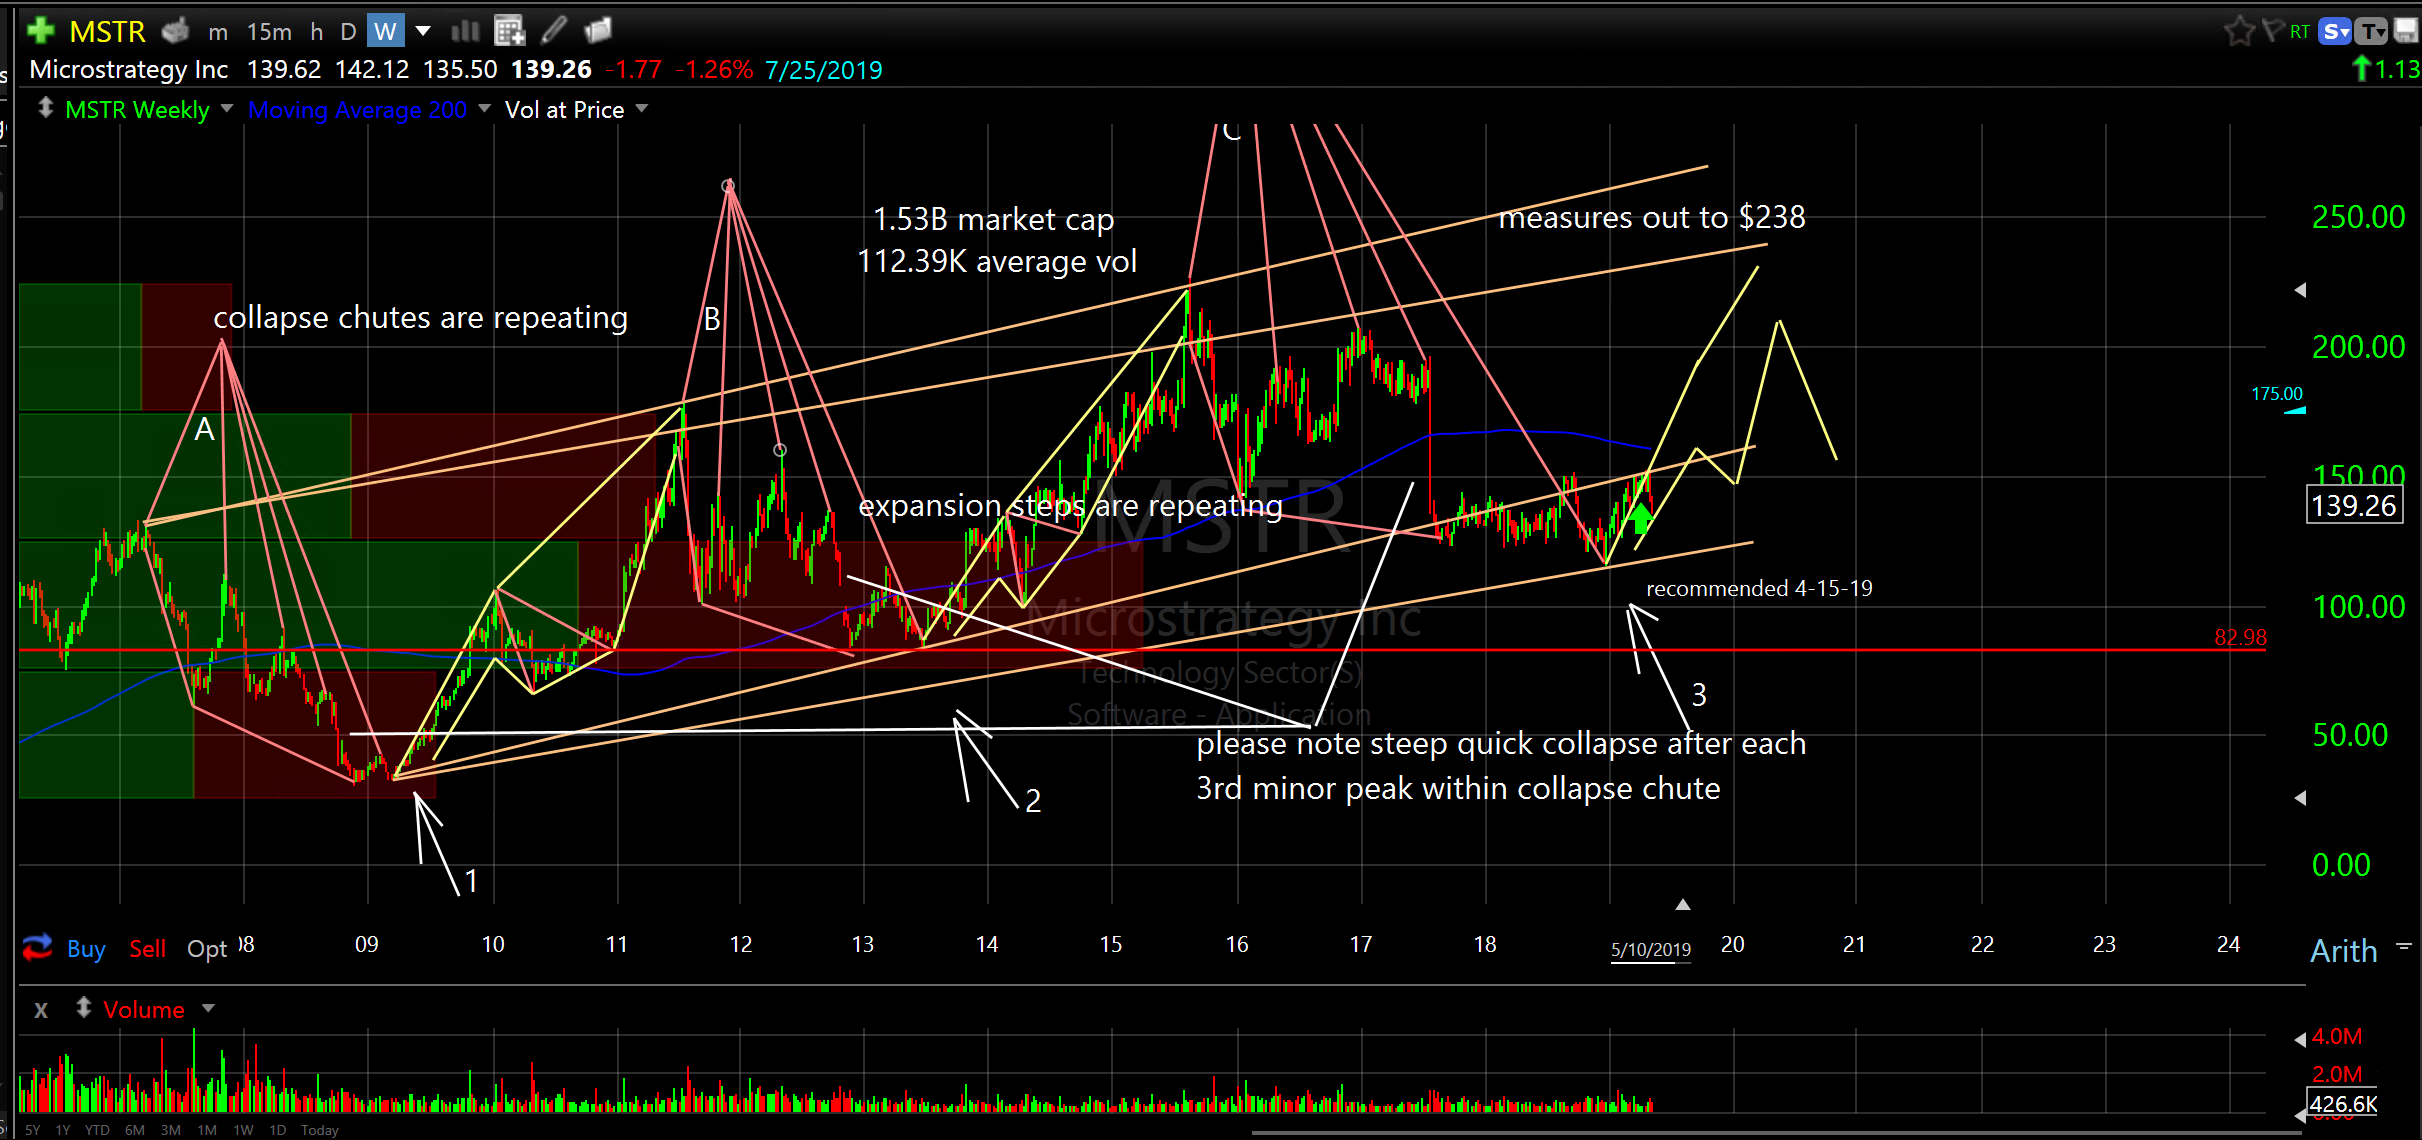This screenshot has height=1140, width=2422.
Task: Toggle the flag marker icon
Action: point(2272,31)
